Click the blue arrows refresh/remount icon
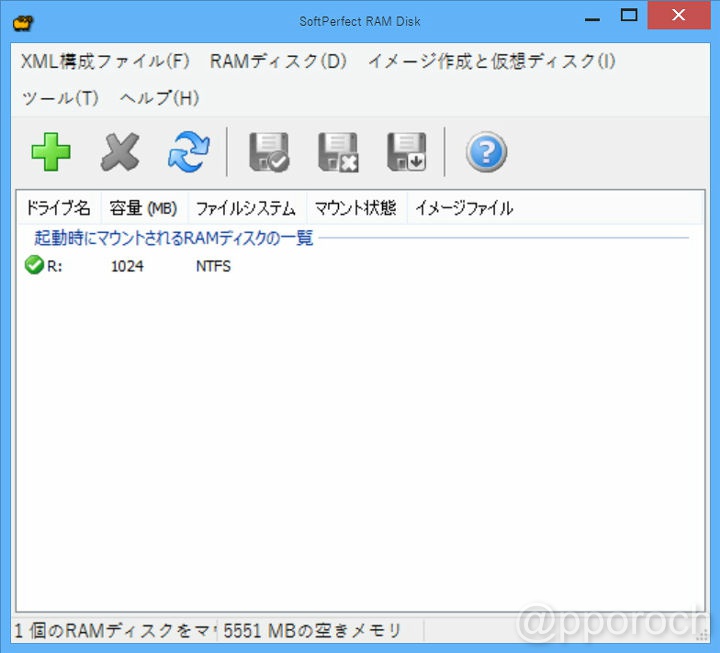This screenshot has height=653, width=720. [x=189, y=152]
